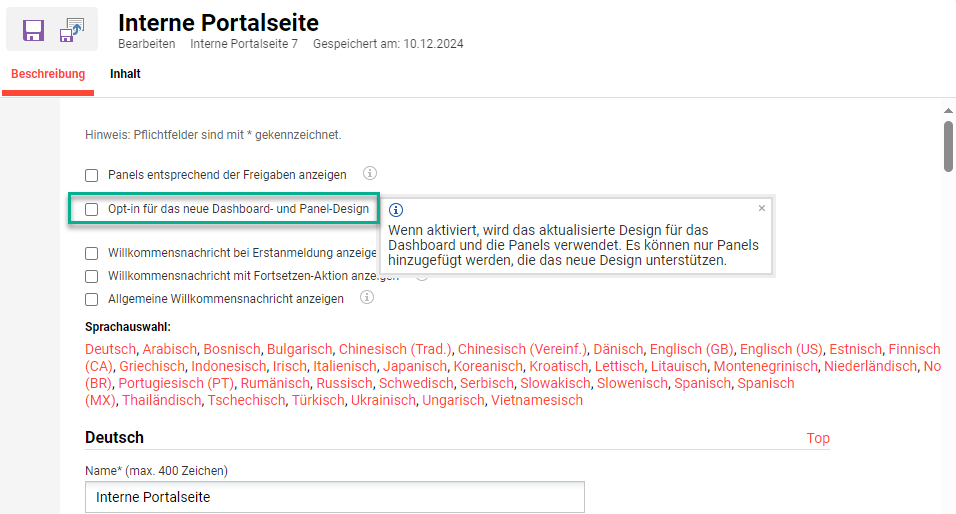The height and width of the screenshot is (514, 956).
Task: Switch to the Inhalt tab
Action: tap(125, 74)
